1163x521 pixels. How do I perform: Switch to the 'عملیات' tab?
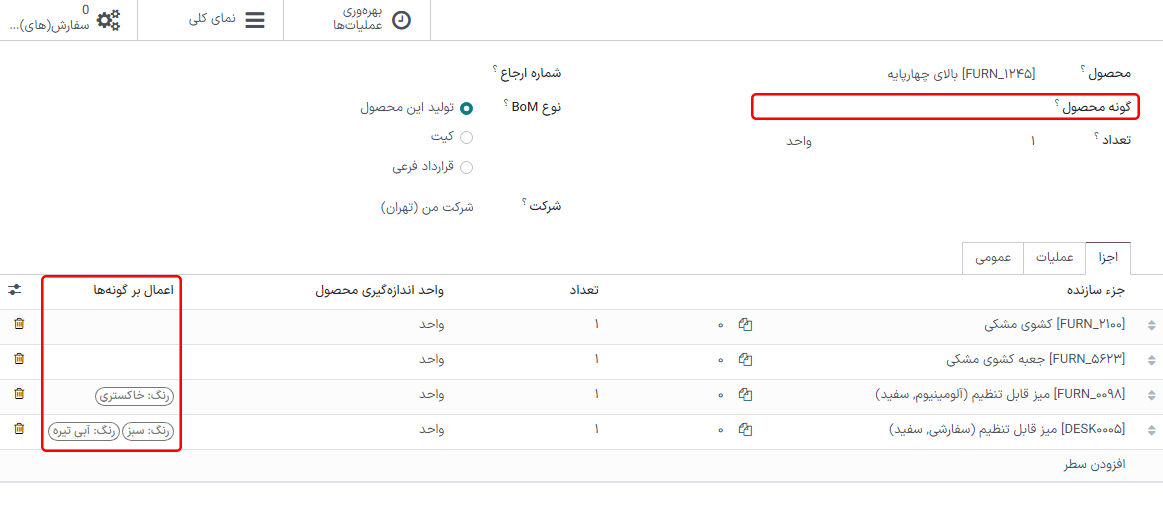[x=1054, y=257]
